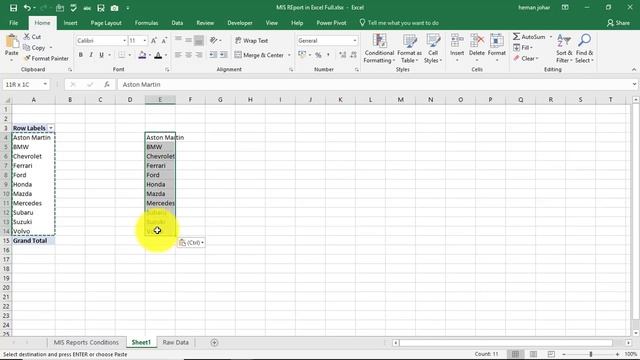Screen dimensions: 640x360
Task: Click the Undo arrow in quick access toolbar
Action: tap(27, 8)
